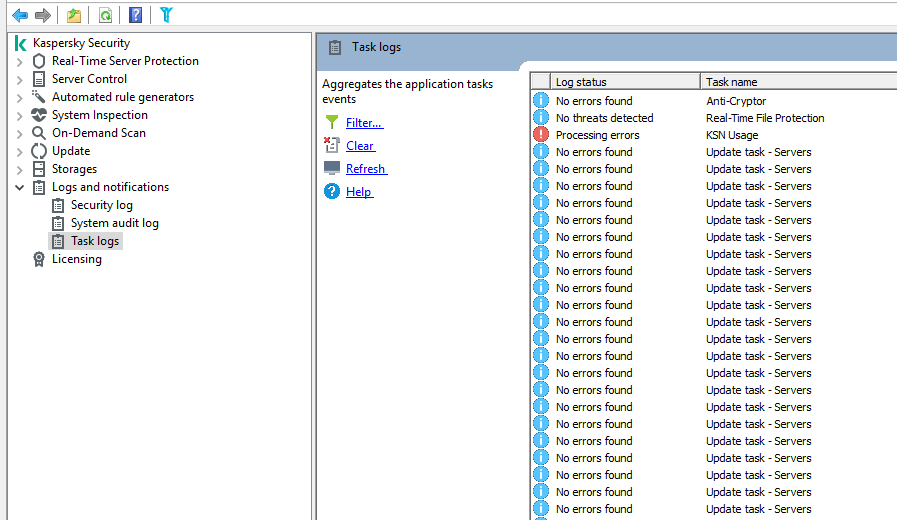Open the Filter... link
Screen dimensions: 897x520
point(364,122)
